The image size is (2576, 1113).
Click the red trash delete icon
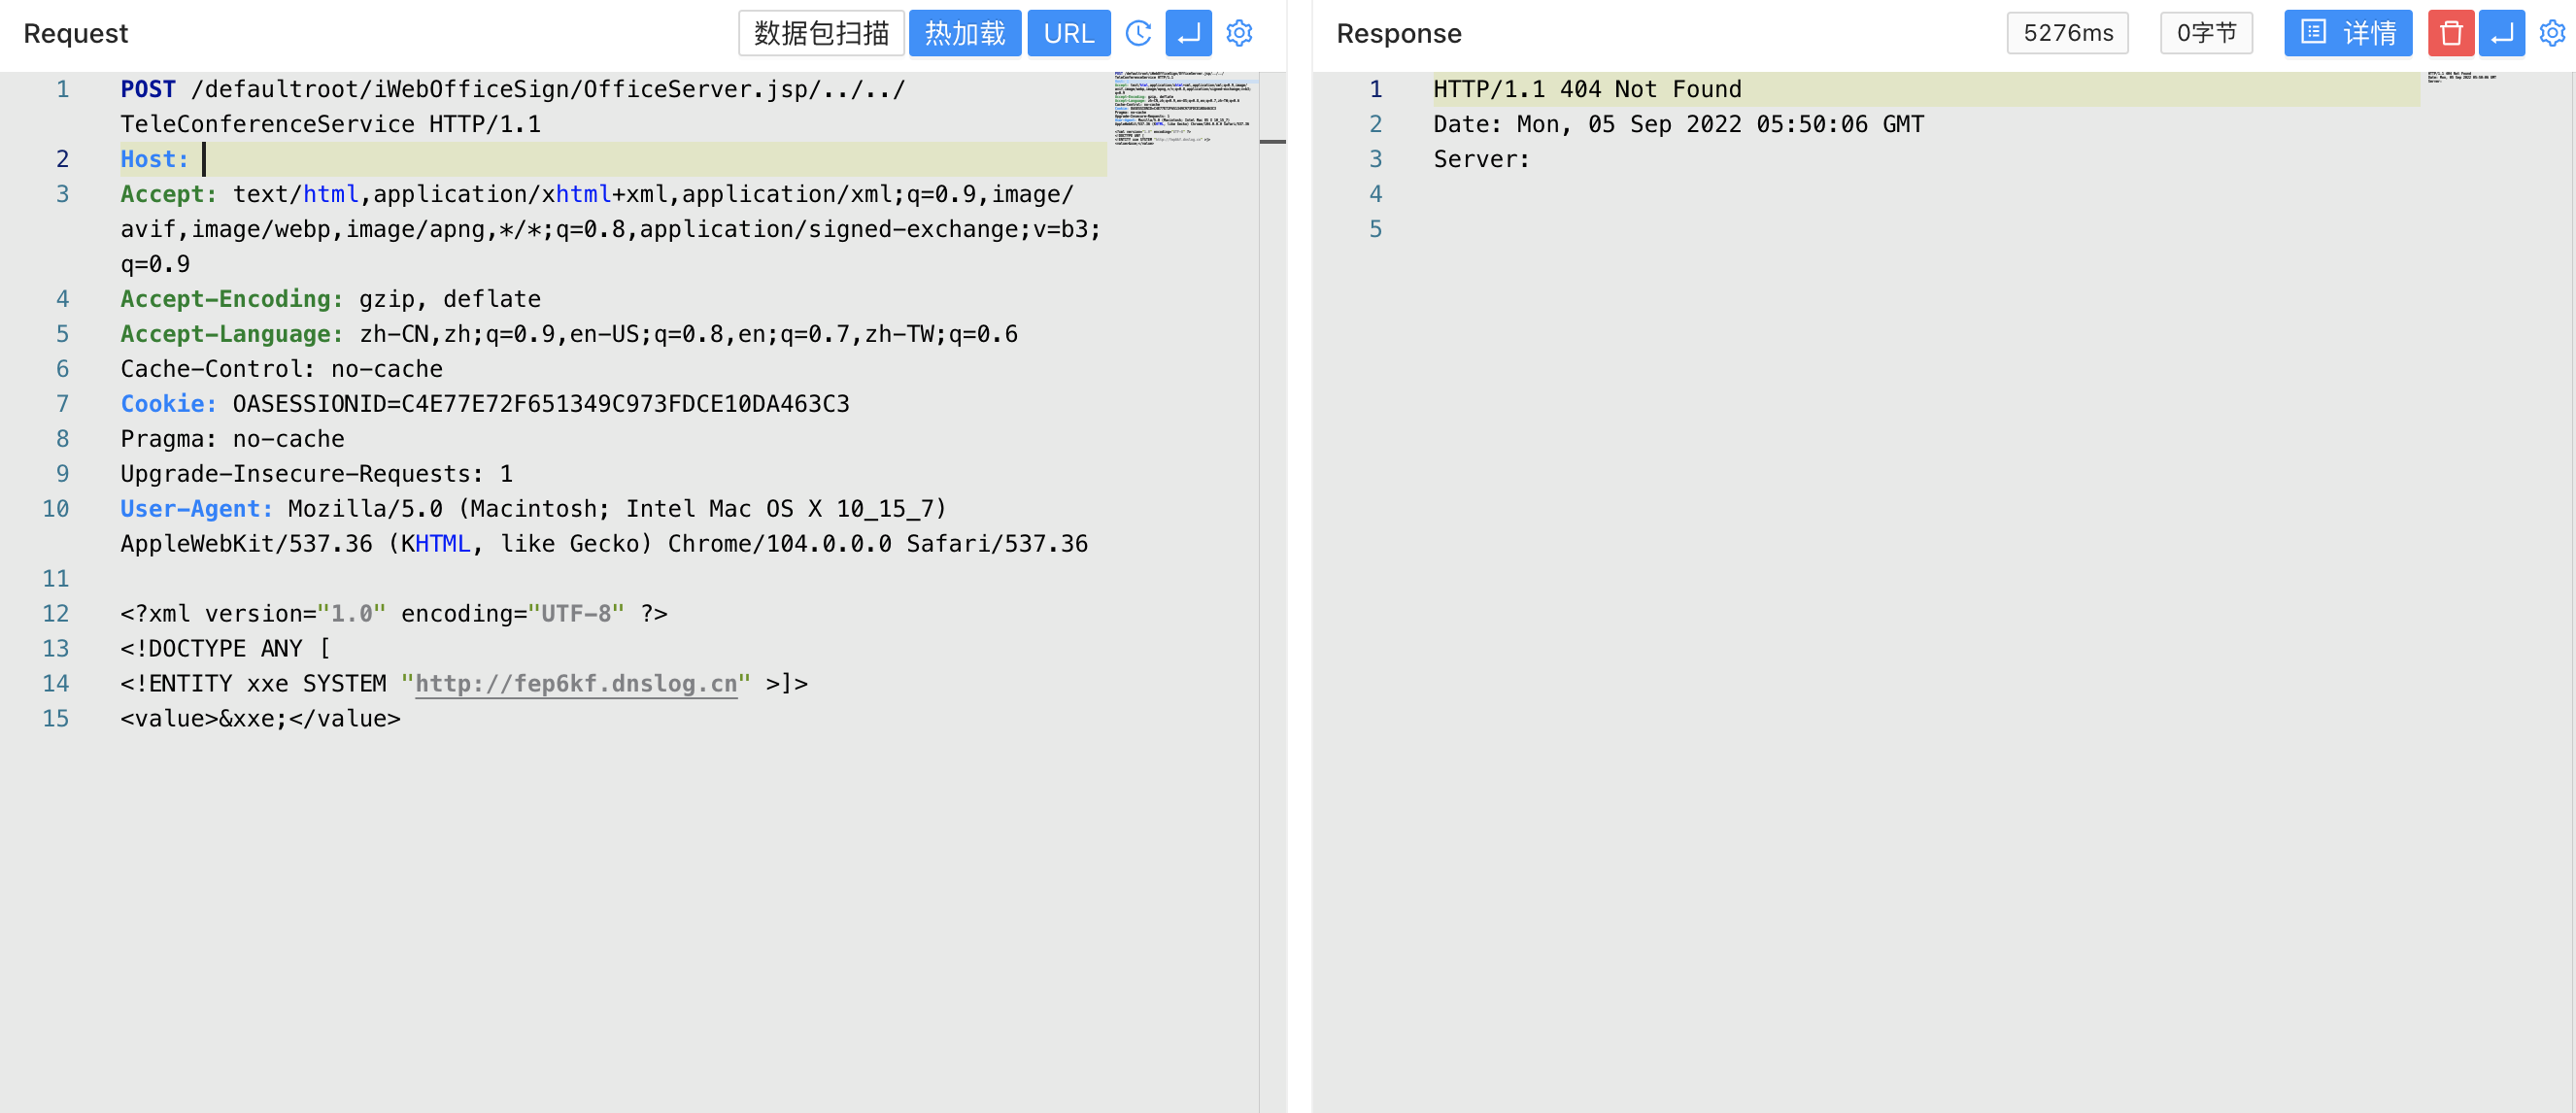[x=2450, y=34]
